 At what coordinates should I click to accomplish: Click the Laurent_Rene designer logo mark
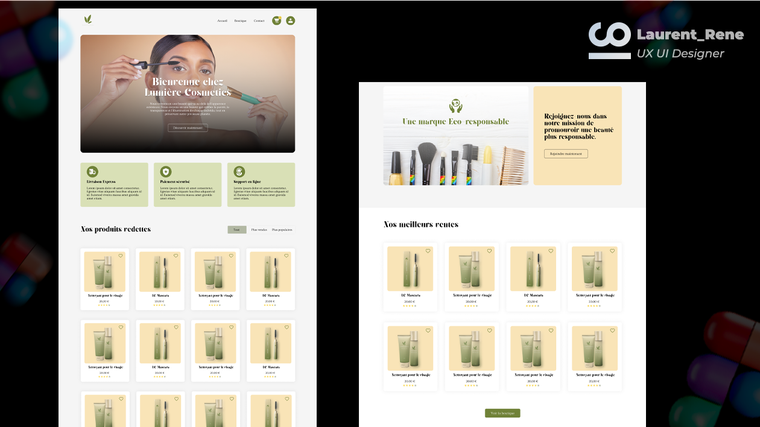[x=610, y=41]
